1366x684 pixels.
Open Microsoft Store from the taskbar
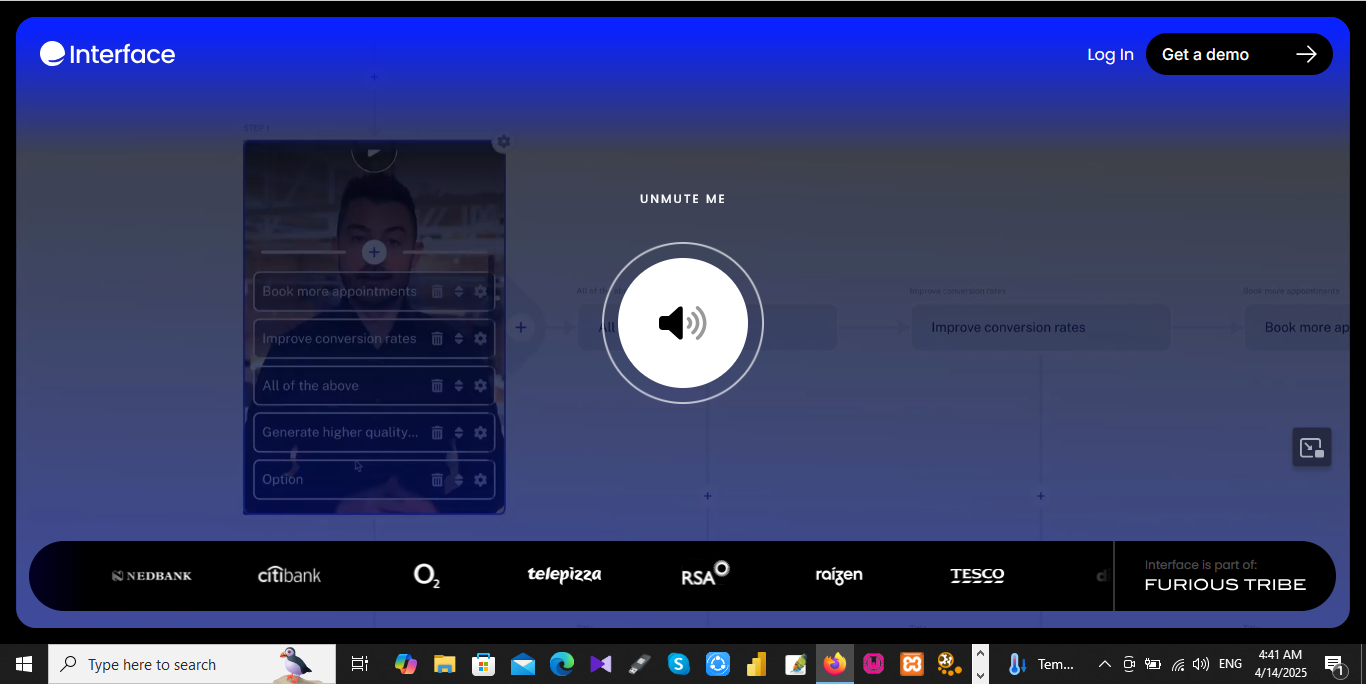tap(483, 664)
